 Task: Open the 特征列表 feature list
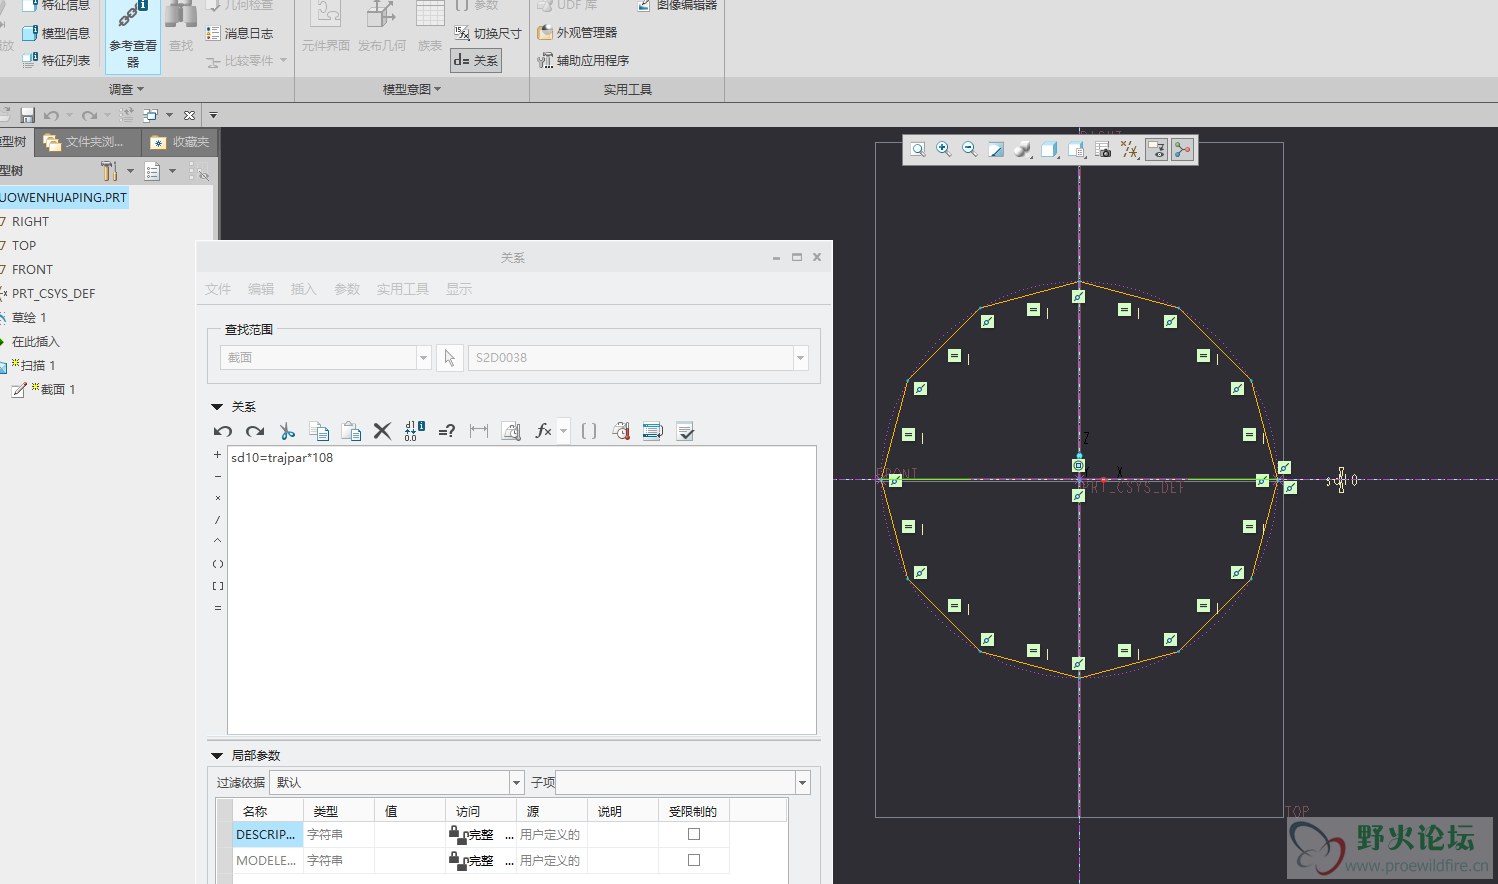tap(56, 60)
